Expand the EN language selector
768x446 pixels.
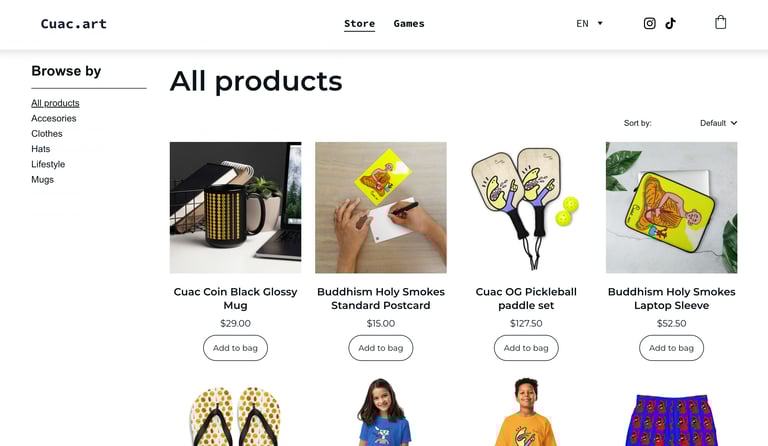pyautogui.click(x=589, y=23)
